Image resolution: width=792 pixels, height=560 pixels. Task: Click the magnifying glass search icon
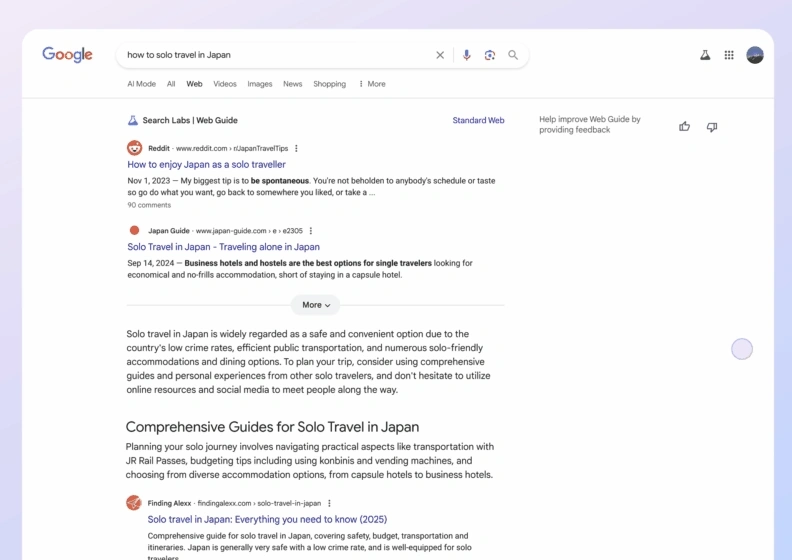point(513,55)
